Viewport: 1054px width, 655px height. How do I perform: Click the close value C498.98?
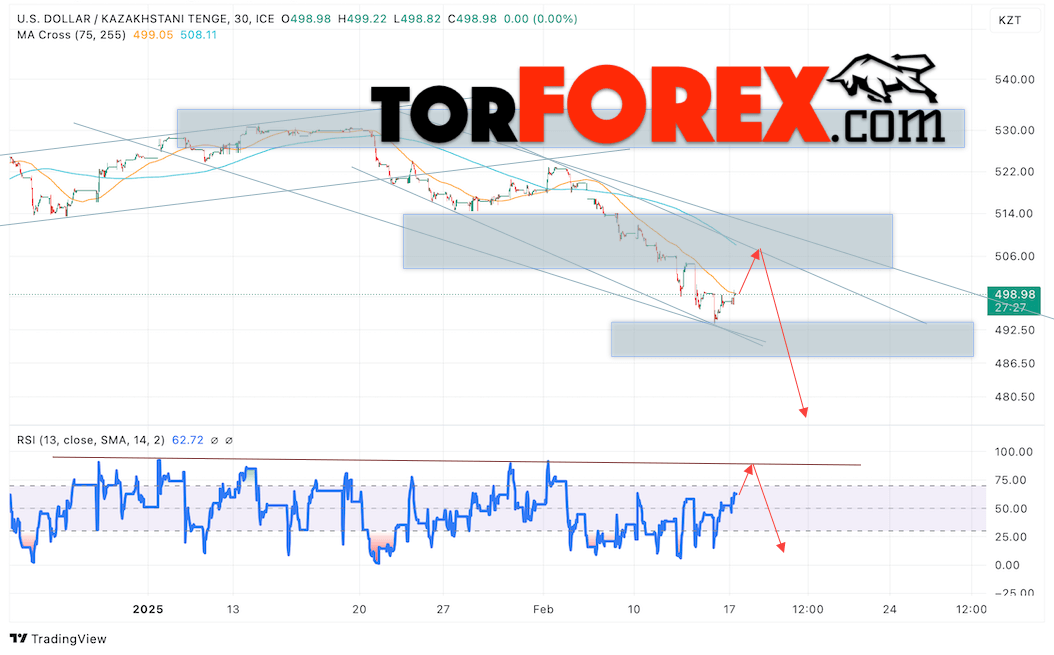click(472, 19)
